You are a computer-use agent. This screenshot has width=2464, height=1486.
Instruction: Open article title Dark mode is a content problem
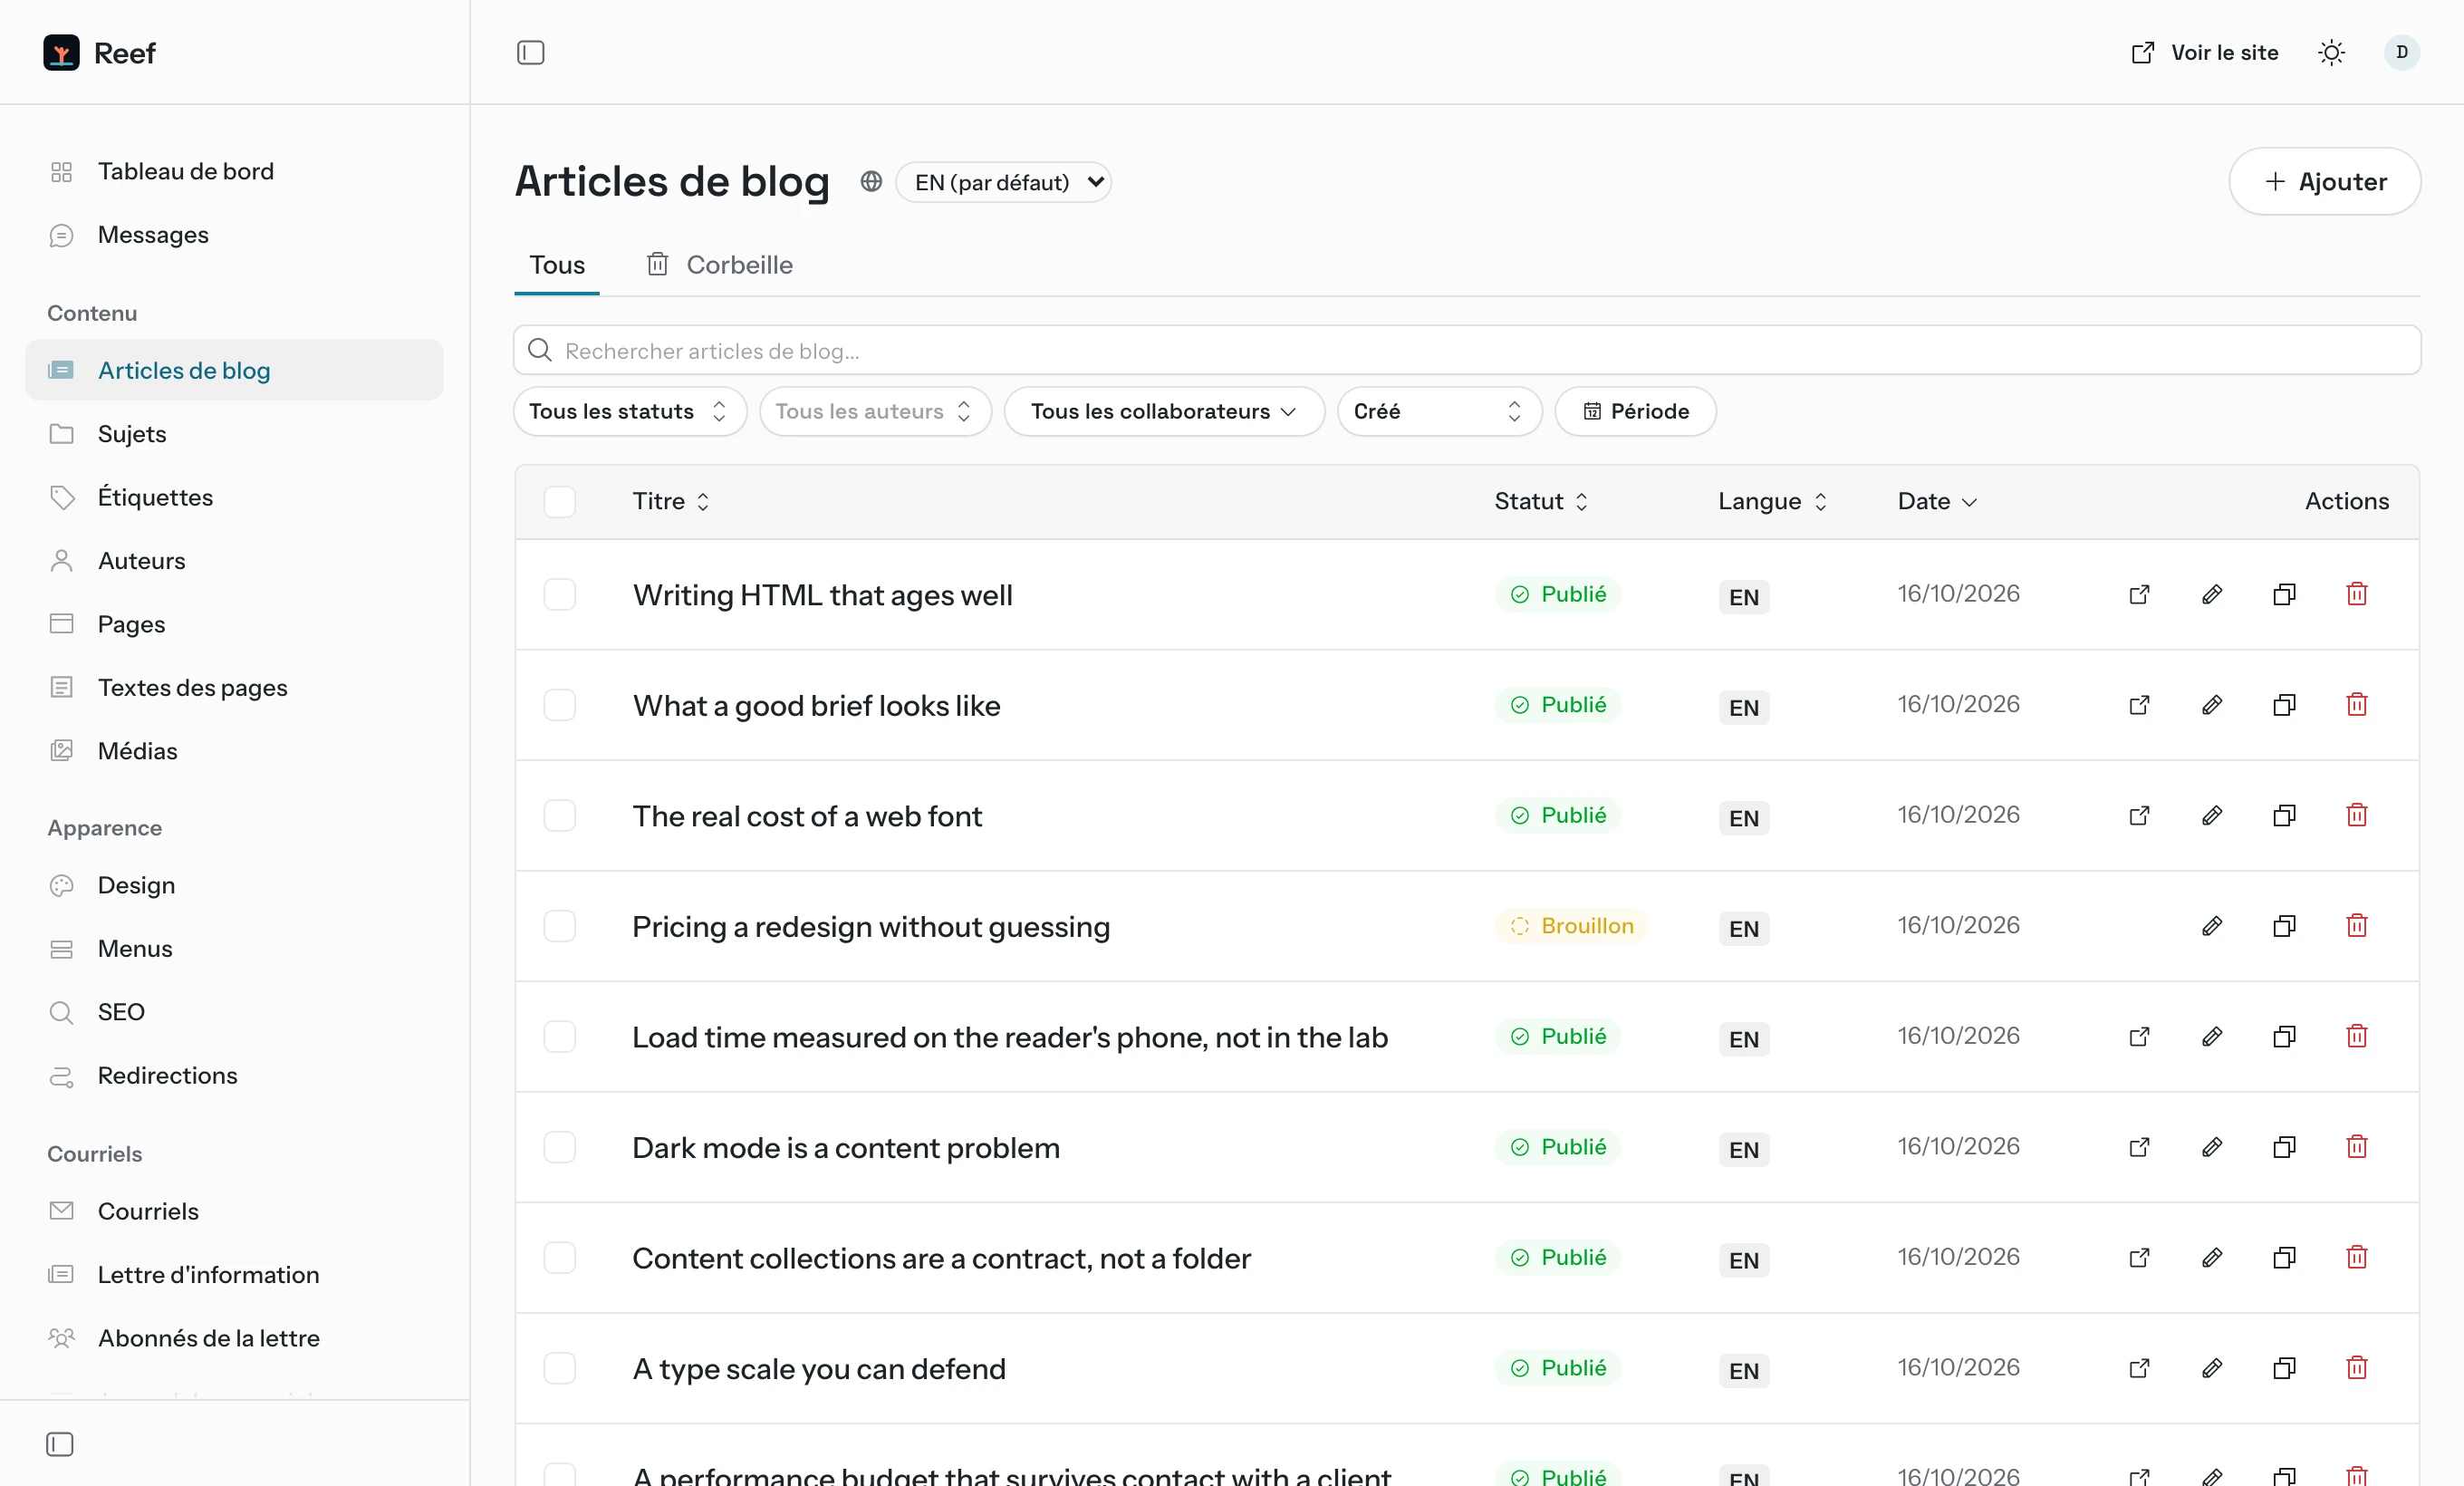pyautogui.click(x=845, y=1147)
